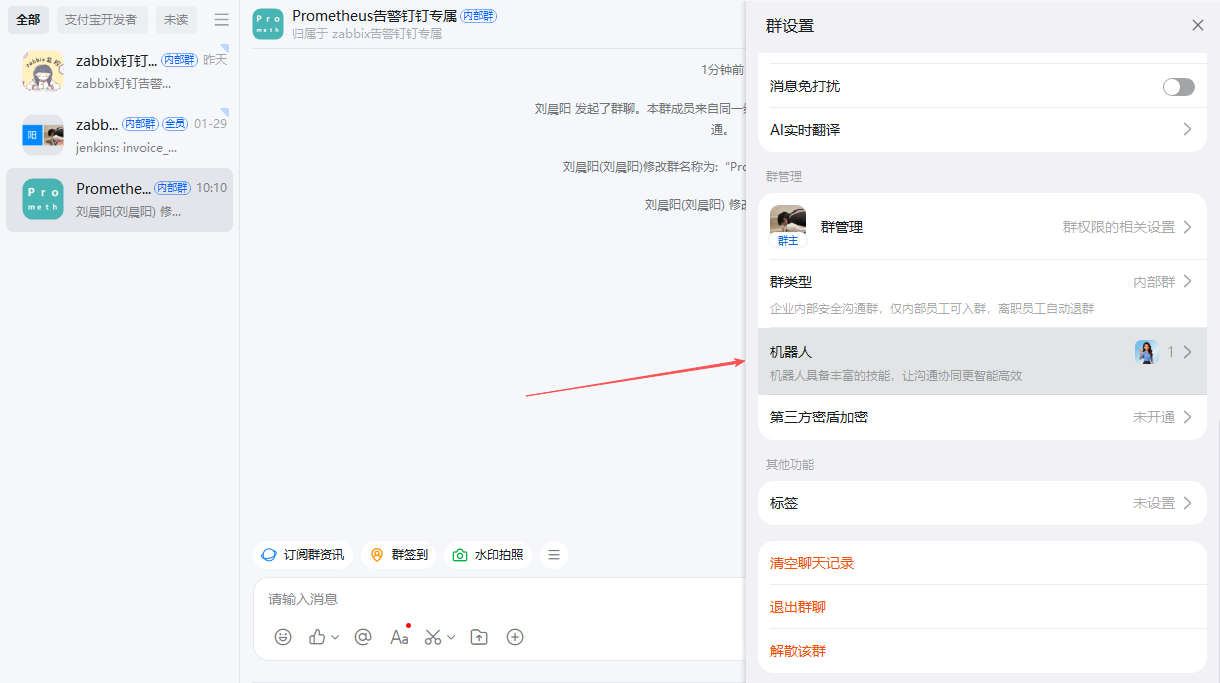Toggle the 消息免打扰 switch

tap(1179, 87)
